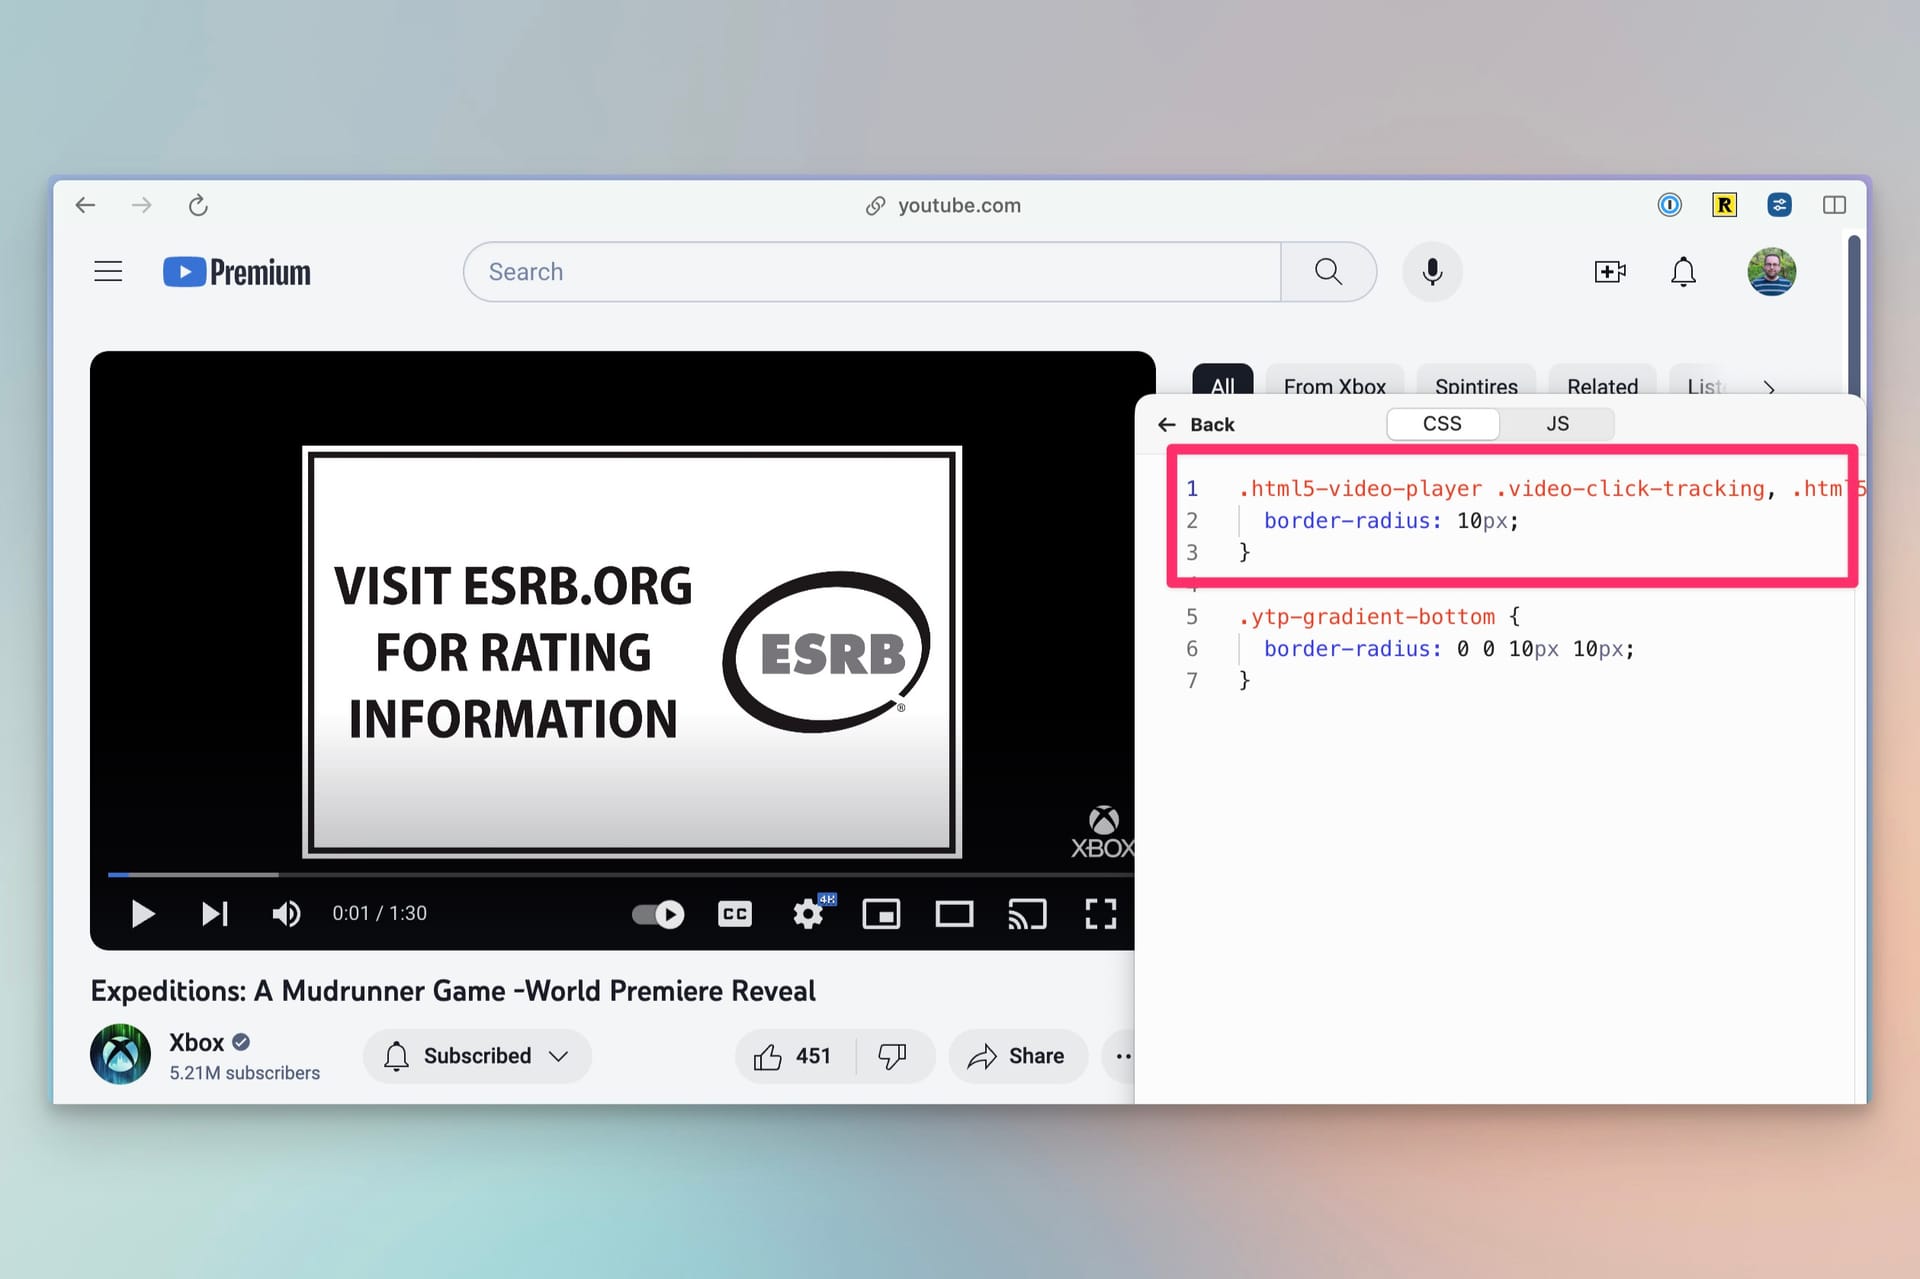Enter fullscreen mode

coord(1100,913)
